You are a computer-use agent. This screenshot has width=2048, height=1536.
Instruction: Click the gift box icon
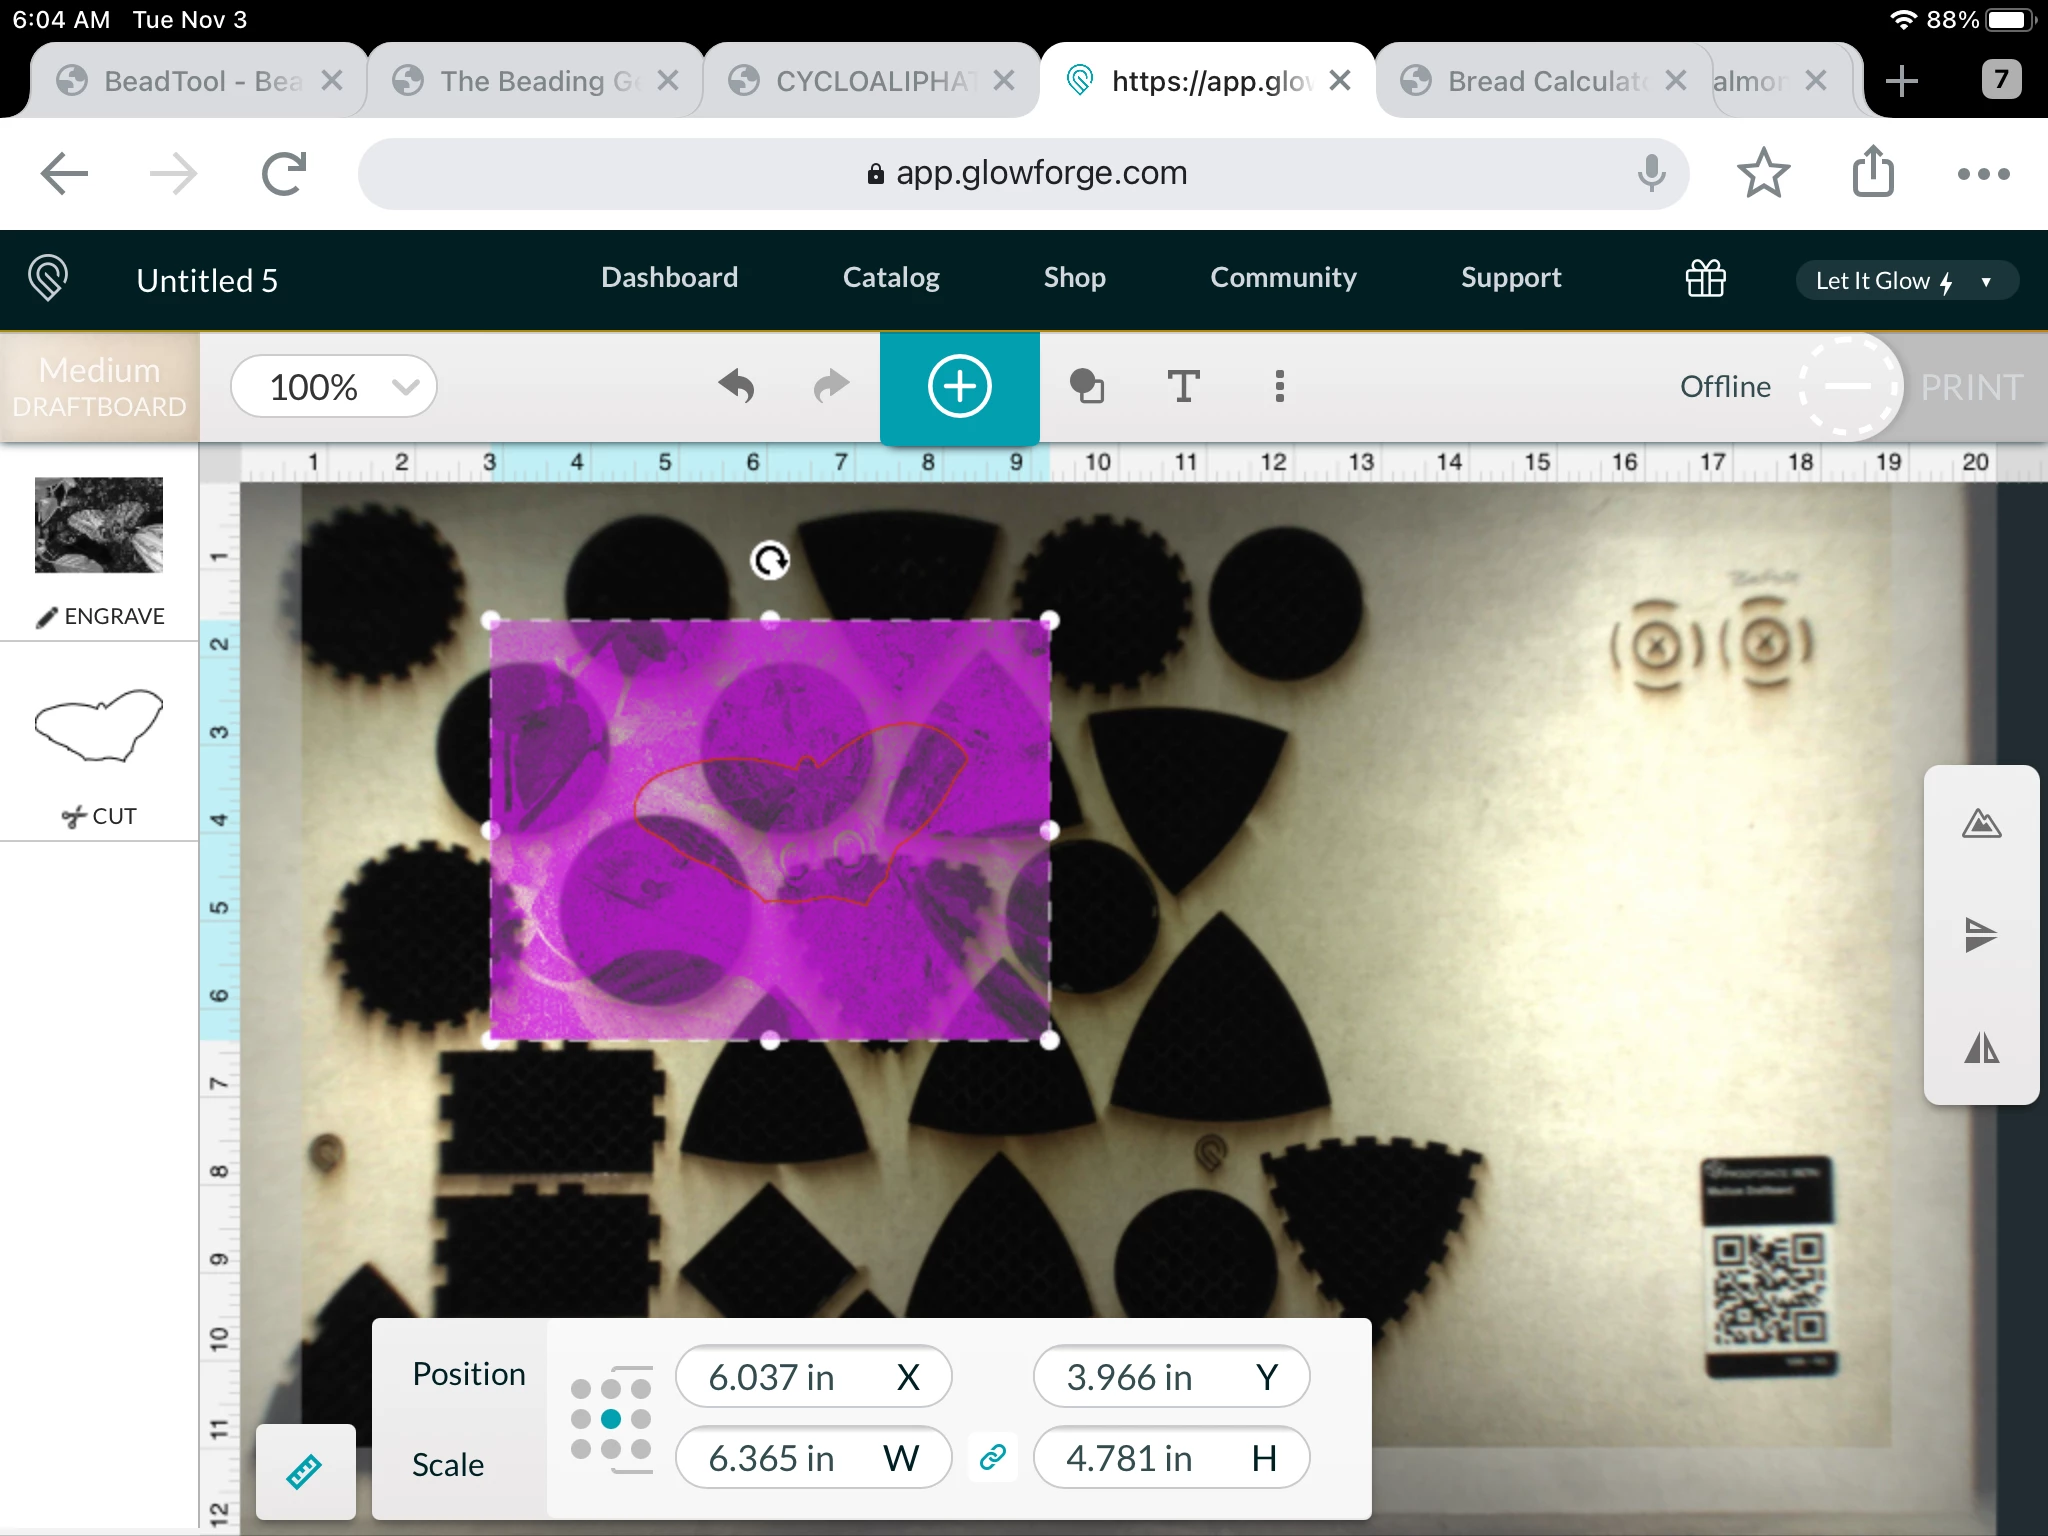pos(1705,279)
